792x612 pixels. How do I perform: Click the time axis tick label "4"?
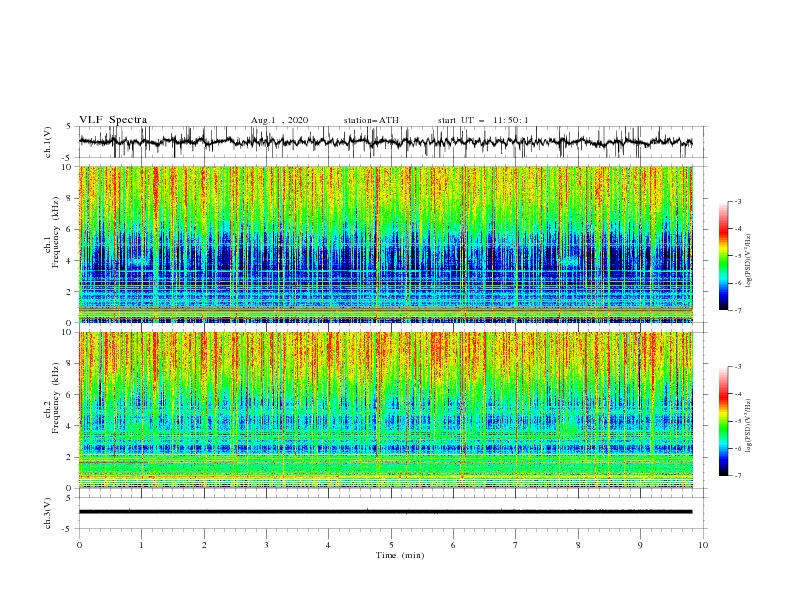(x=328, y=545)
